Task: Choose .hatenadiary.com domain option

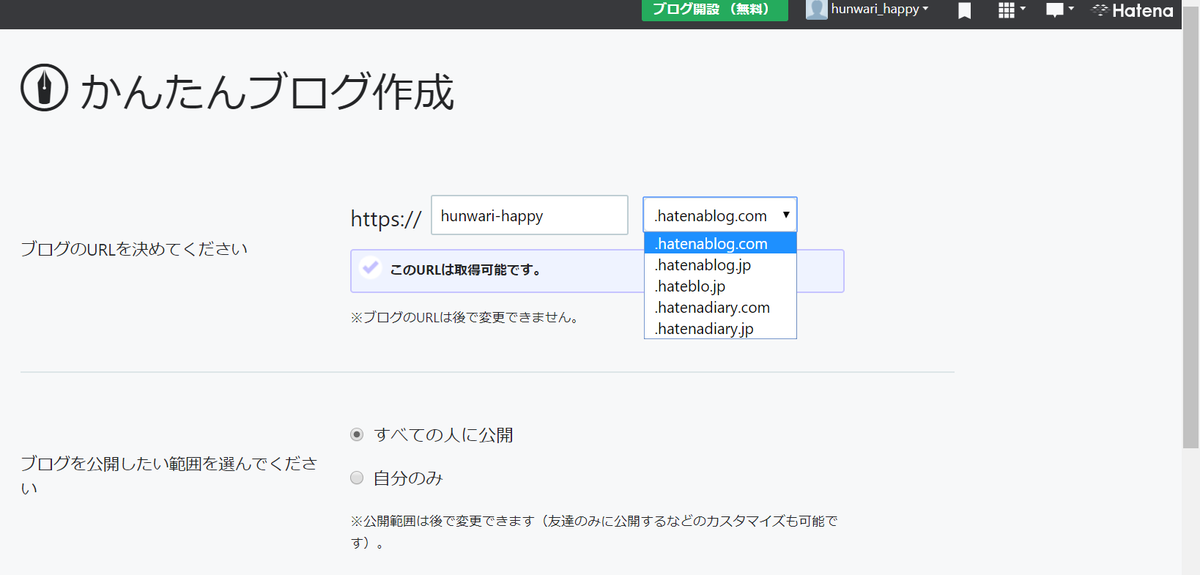Action: (720, 307)
